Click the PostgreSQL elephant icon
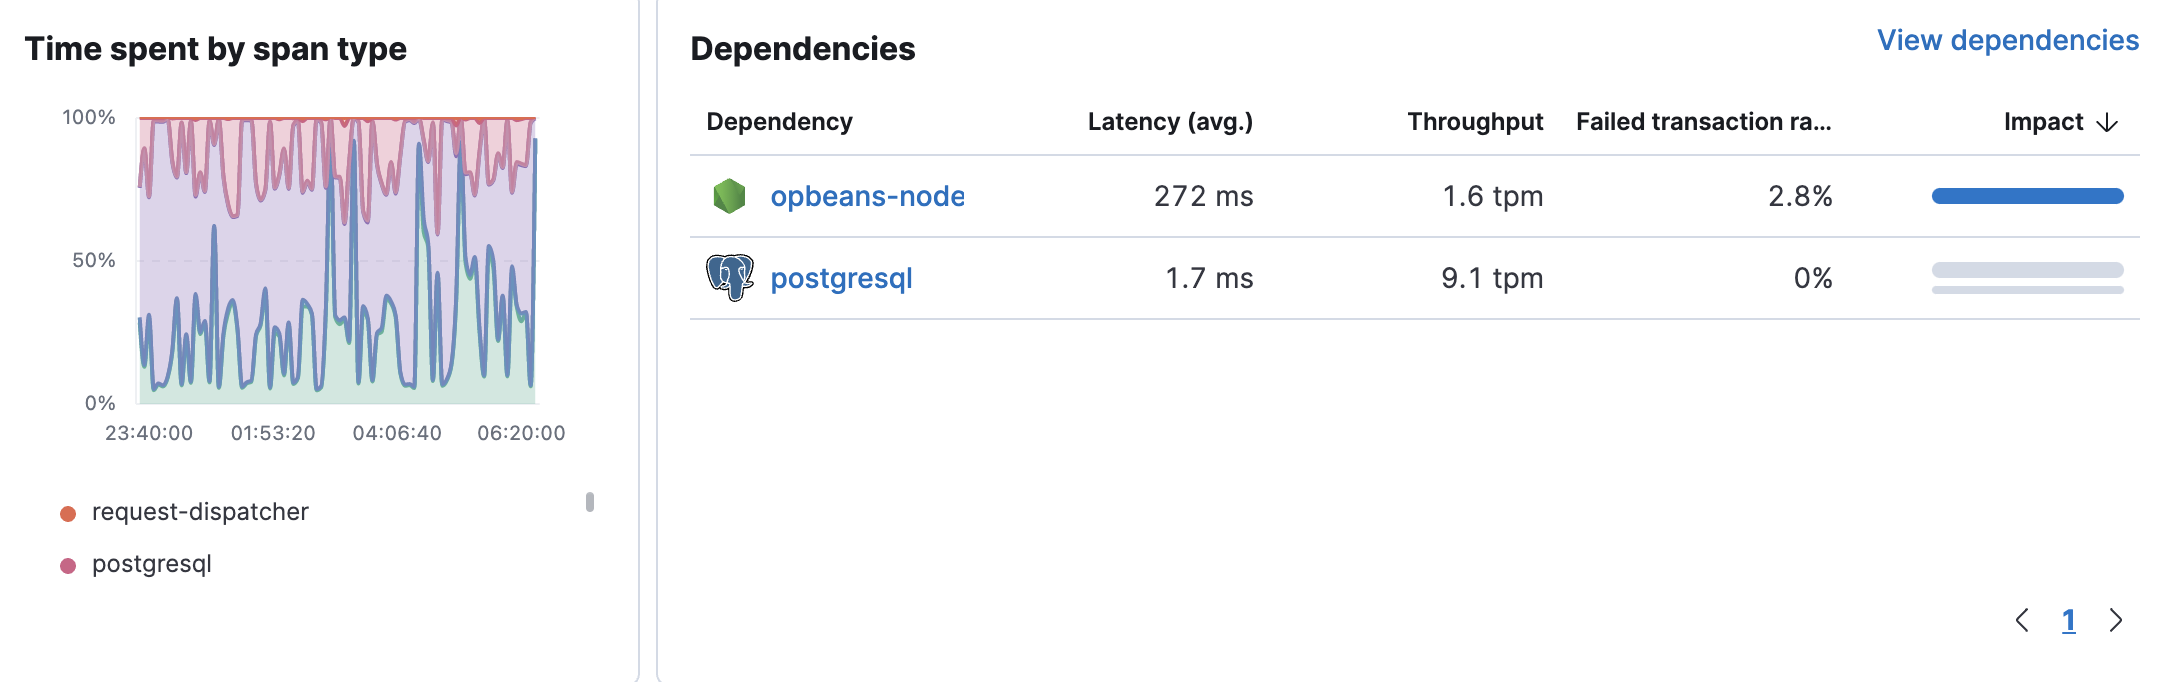Viewport: 2164px width, 682px height. 729,278
